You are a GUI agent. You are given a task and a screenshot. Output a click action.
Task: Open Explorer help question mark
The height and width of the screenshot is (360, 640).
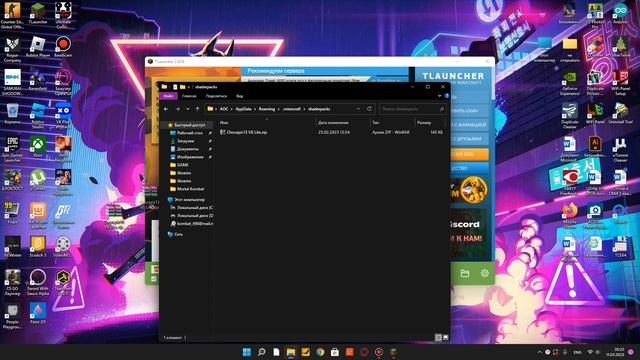pyautogui.click(x=447, y=96)
